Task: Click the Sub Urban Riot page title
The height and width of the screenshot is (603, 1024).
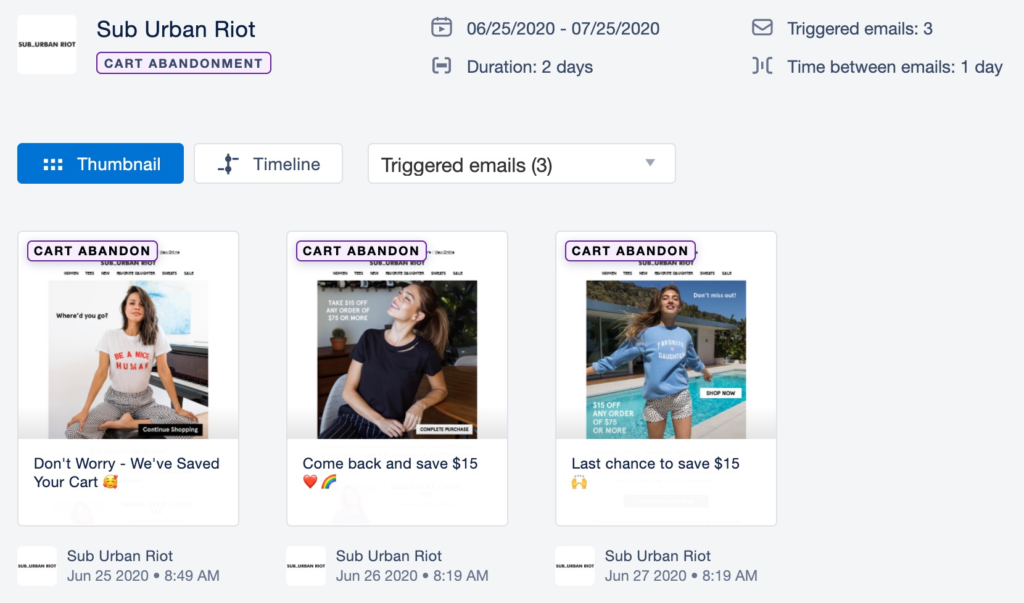Action: click(x=176, y=29)
